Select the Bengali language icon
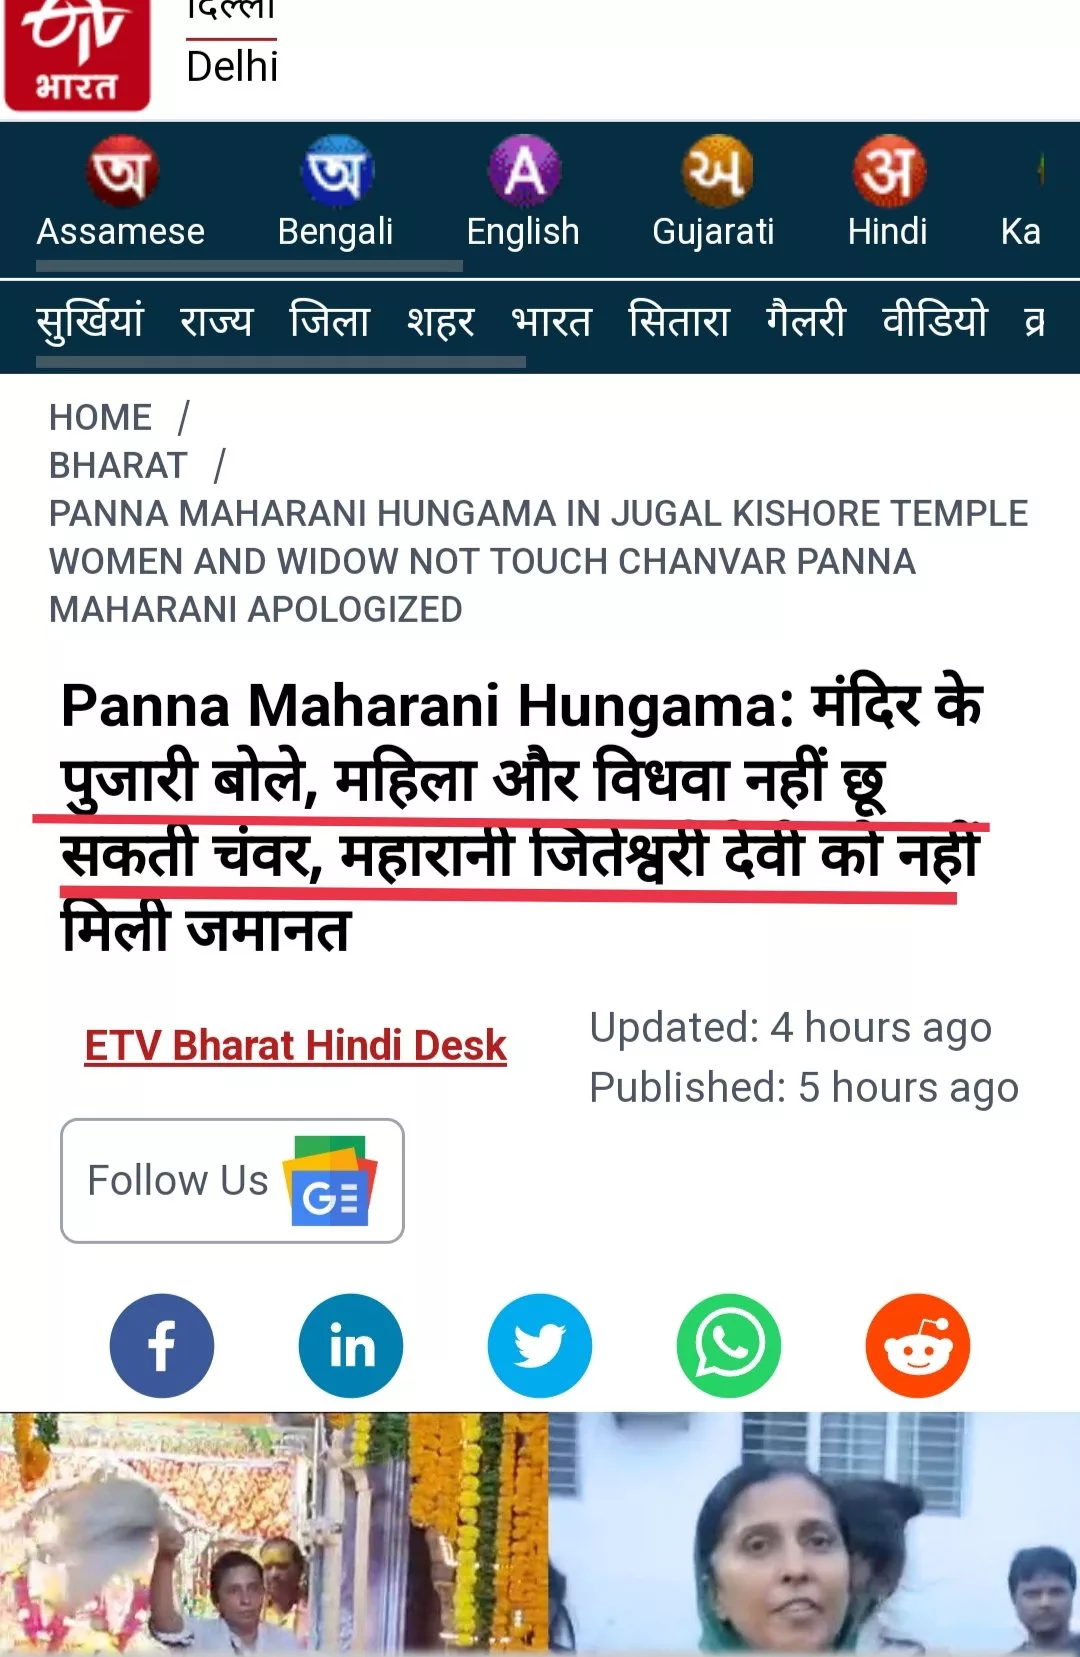Viewport: 1080px width, 1657px height. 337,171
